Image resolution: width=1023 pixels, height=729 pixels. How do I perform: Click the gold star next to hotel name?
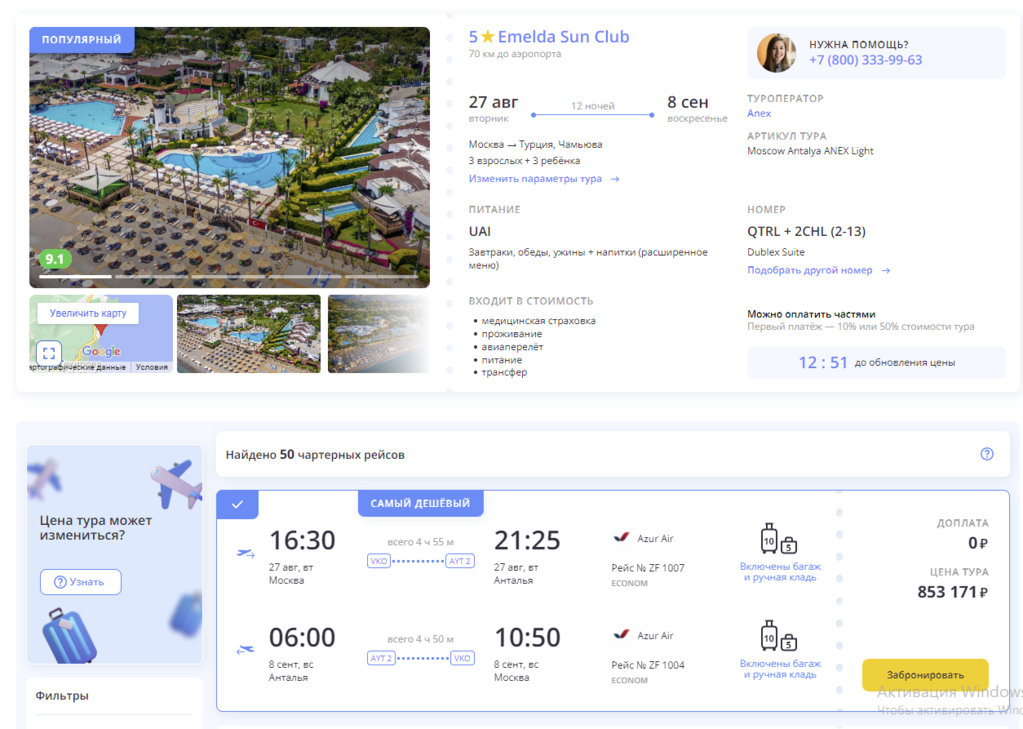(x=487, y=37)
